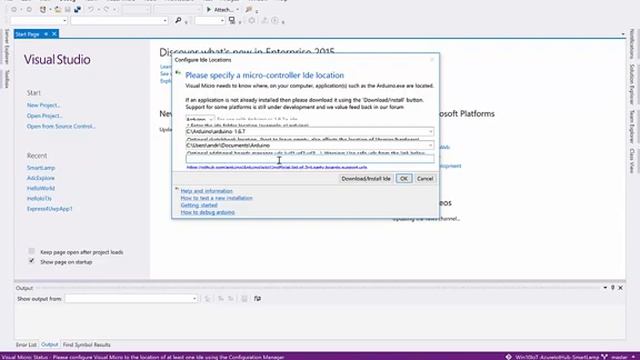Open Getting started link

[x=199, y=205]
